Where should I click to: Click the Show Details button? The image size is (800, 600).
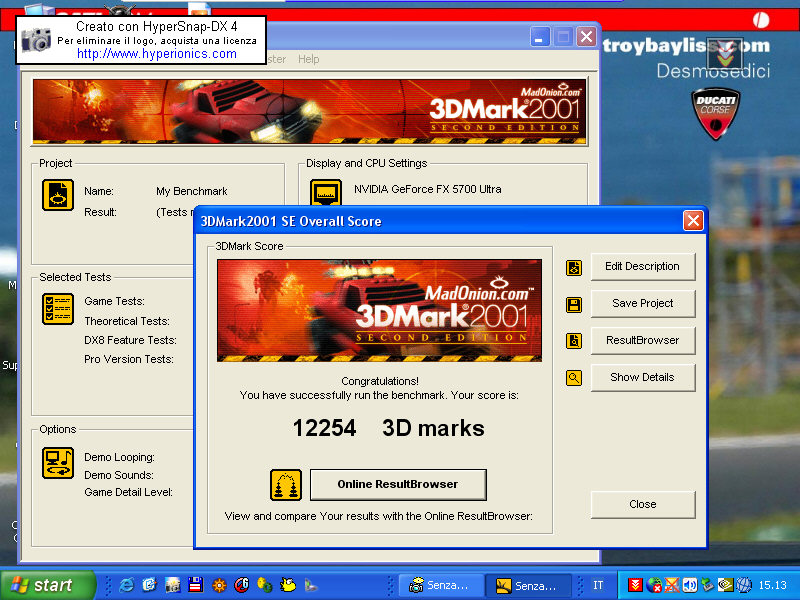(643, 378)
